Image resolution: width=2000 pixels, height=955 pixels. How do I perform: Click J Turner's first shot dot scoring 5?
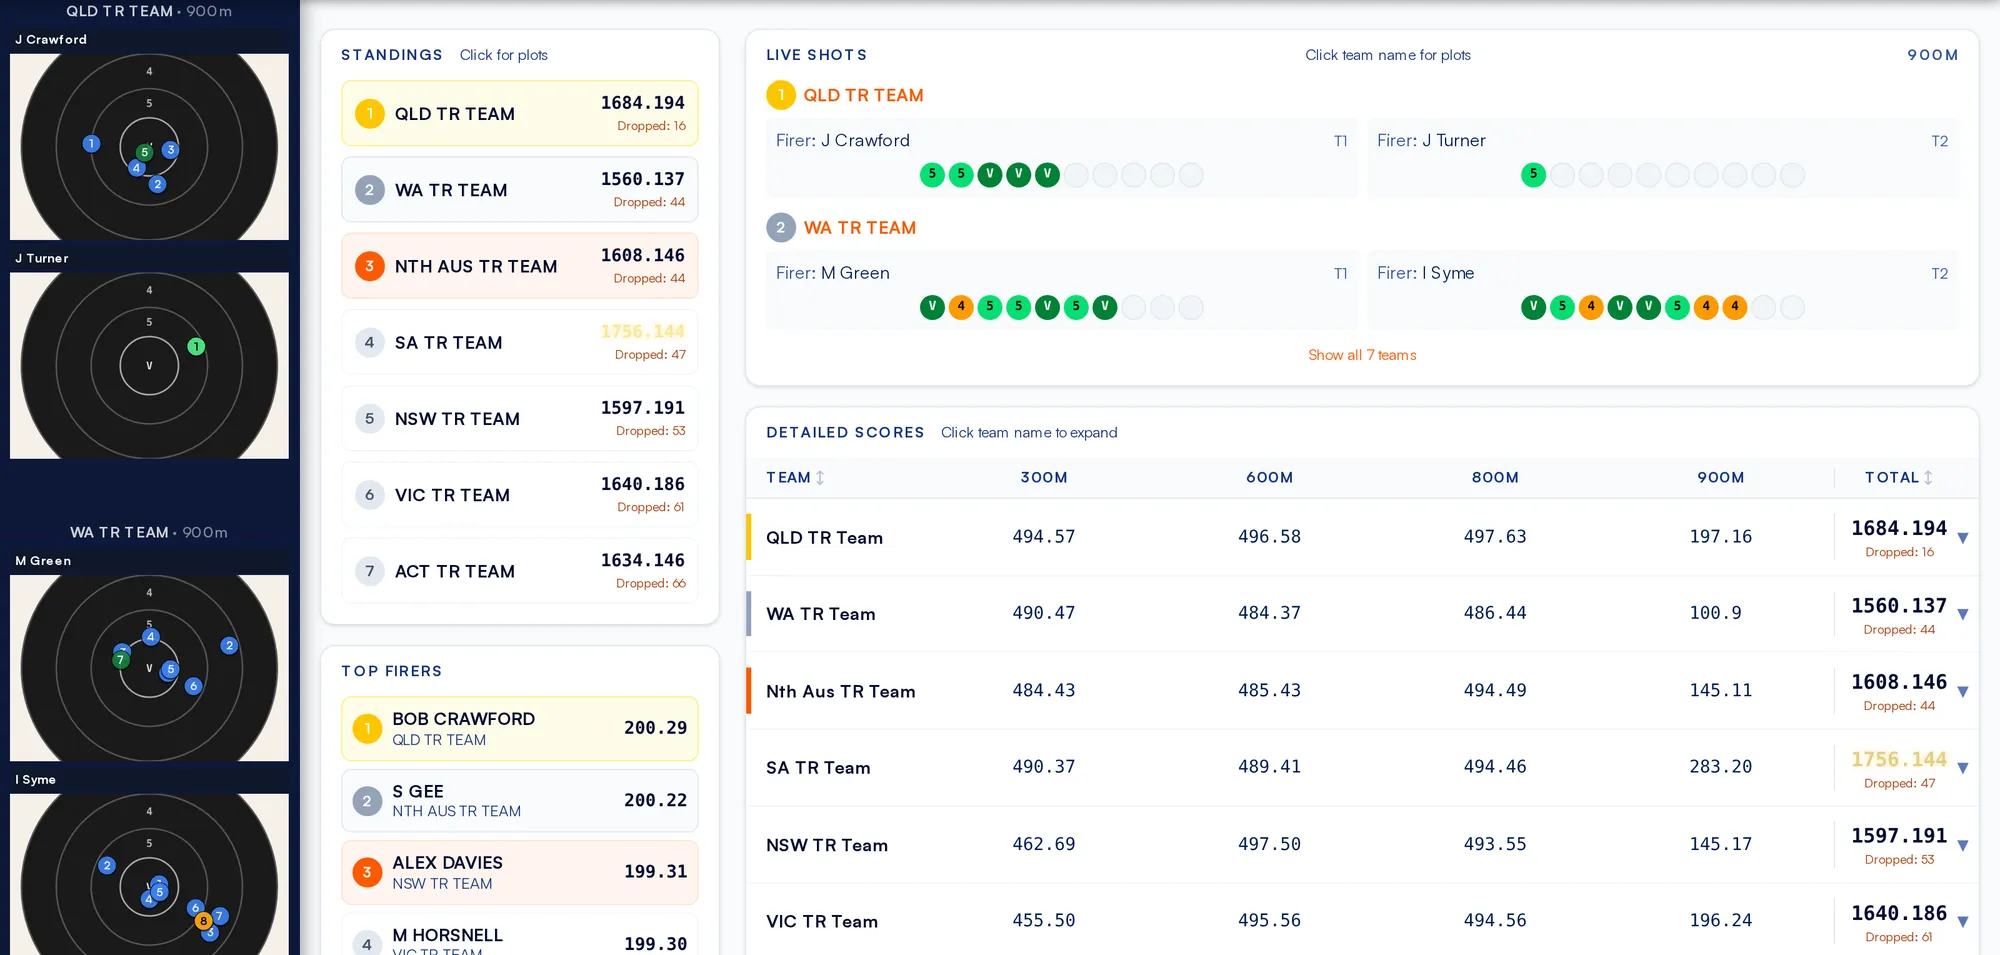1533,175
